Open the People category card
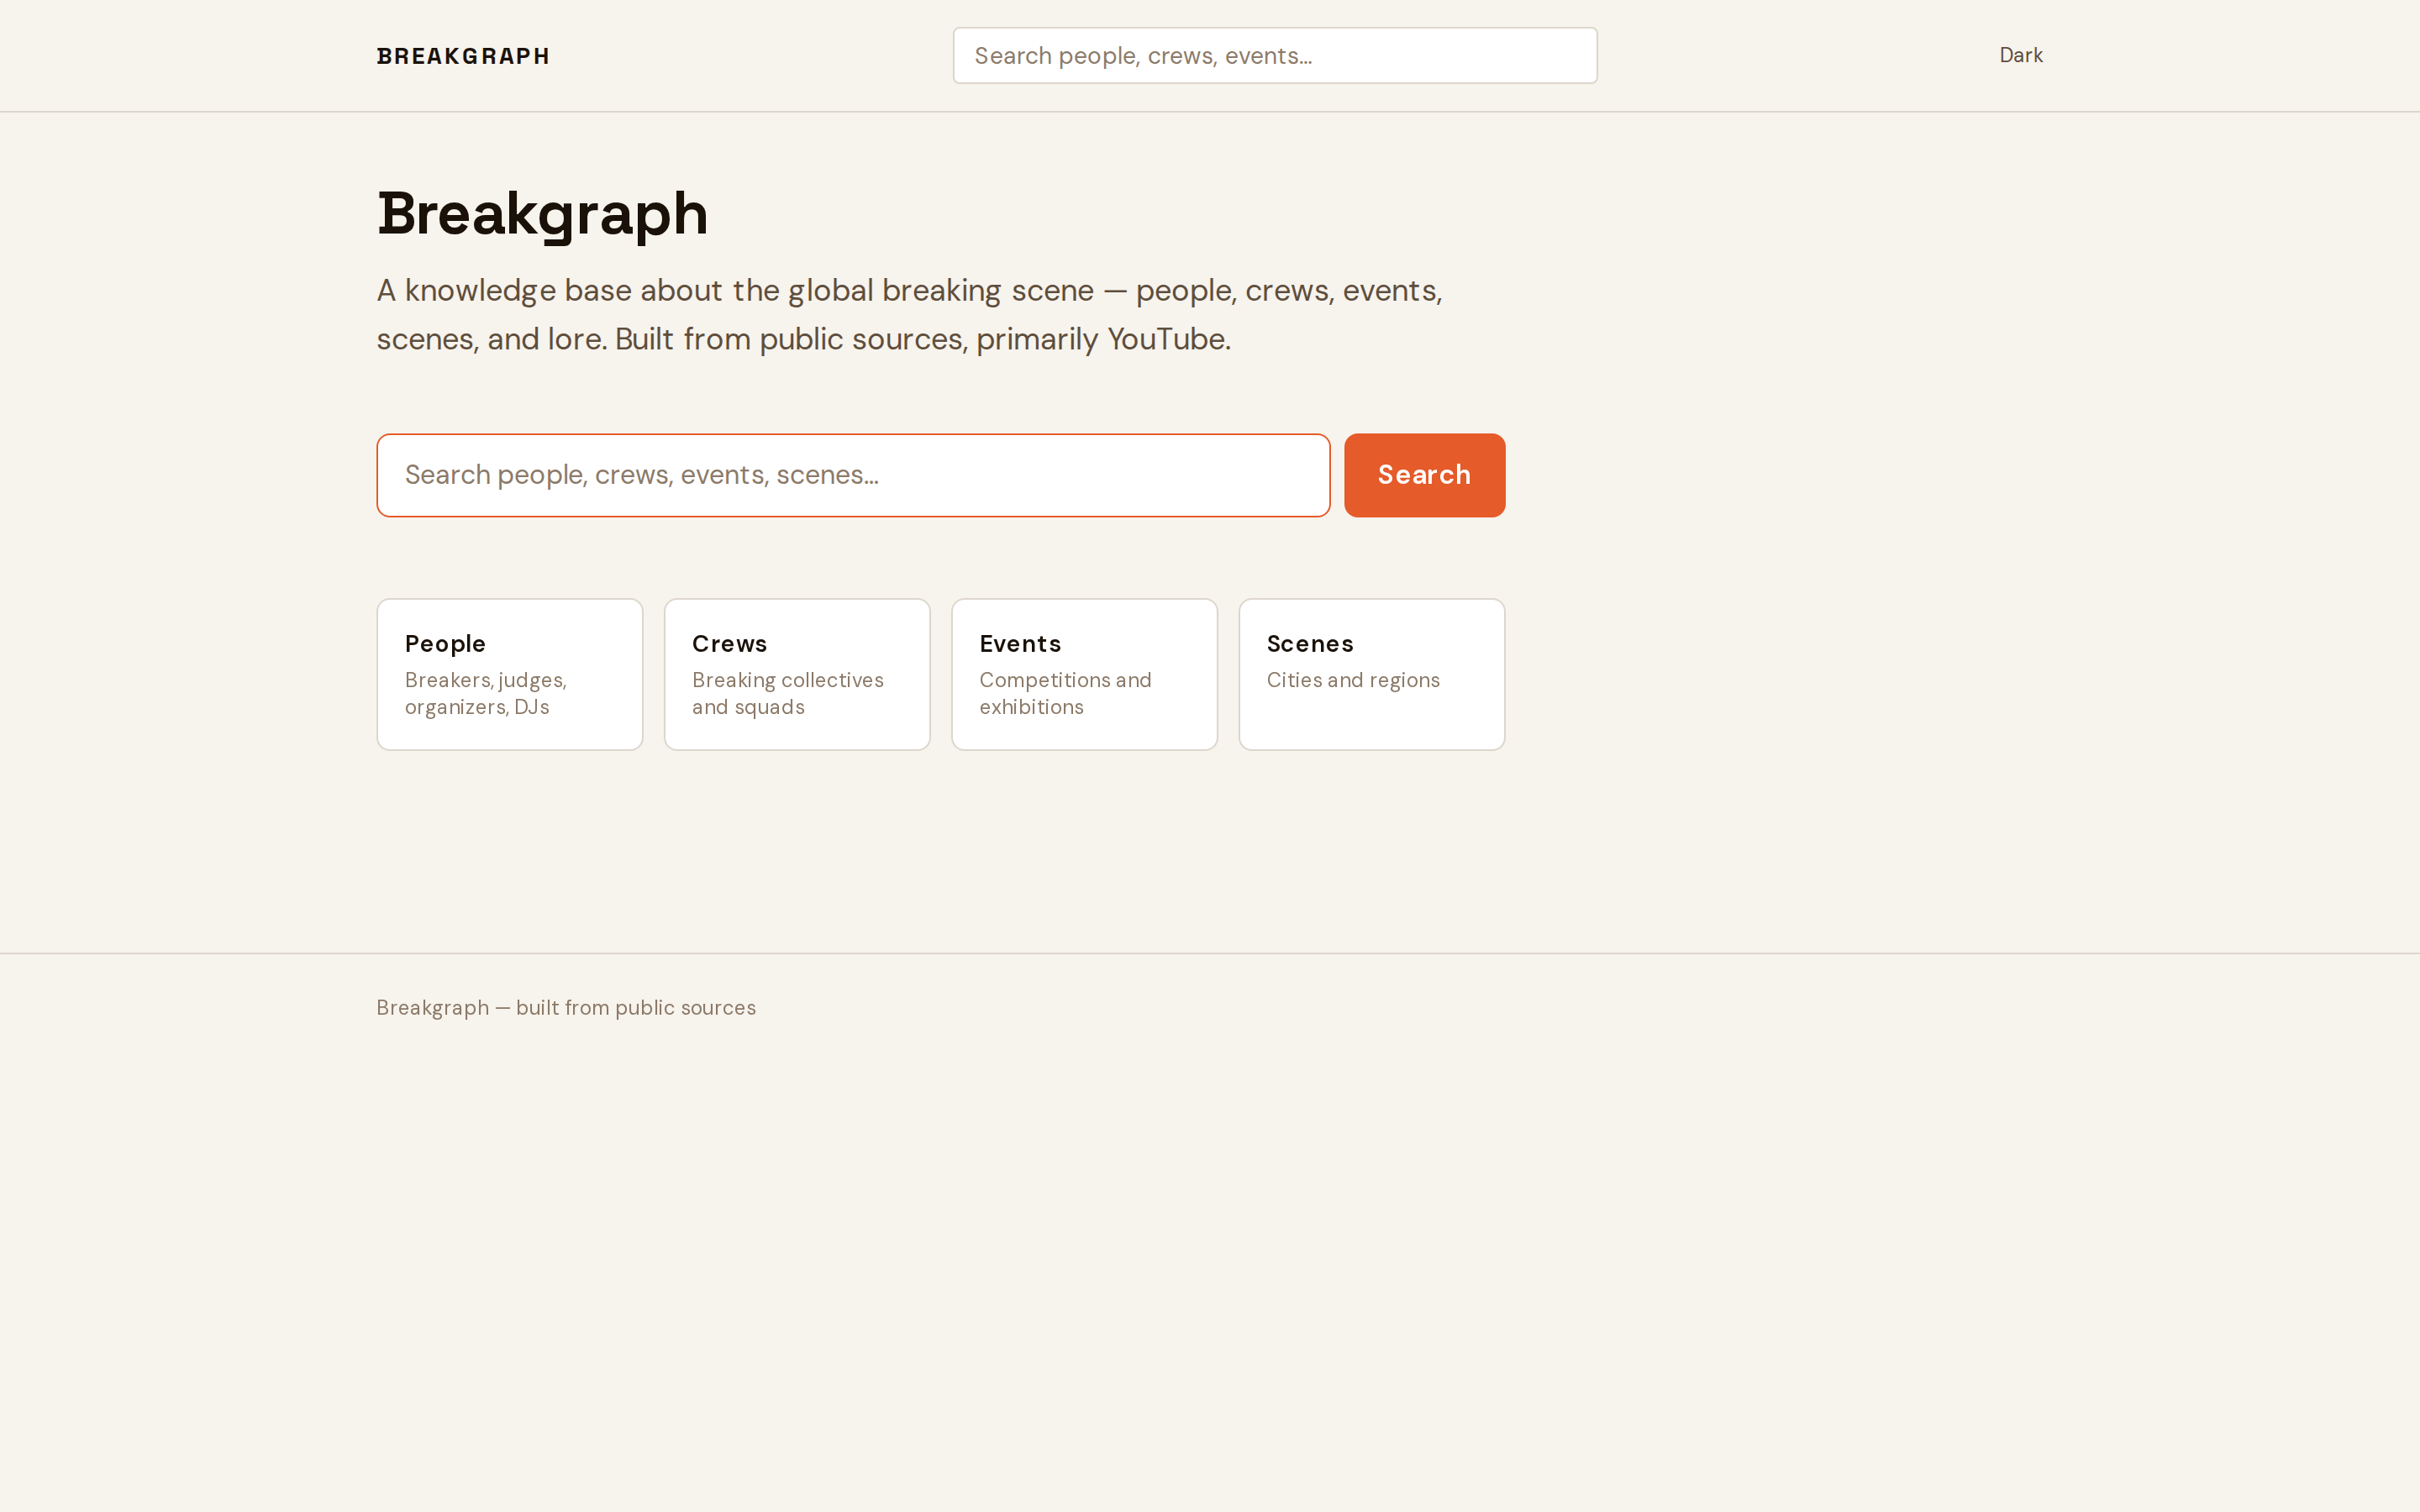The image size is (2420, 1512). [x=509, y=673]
